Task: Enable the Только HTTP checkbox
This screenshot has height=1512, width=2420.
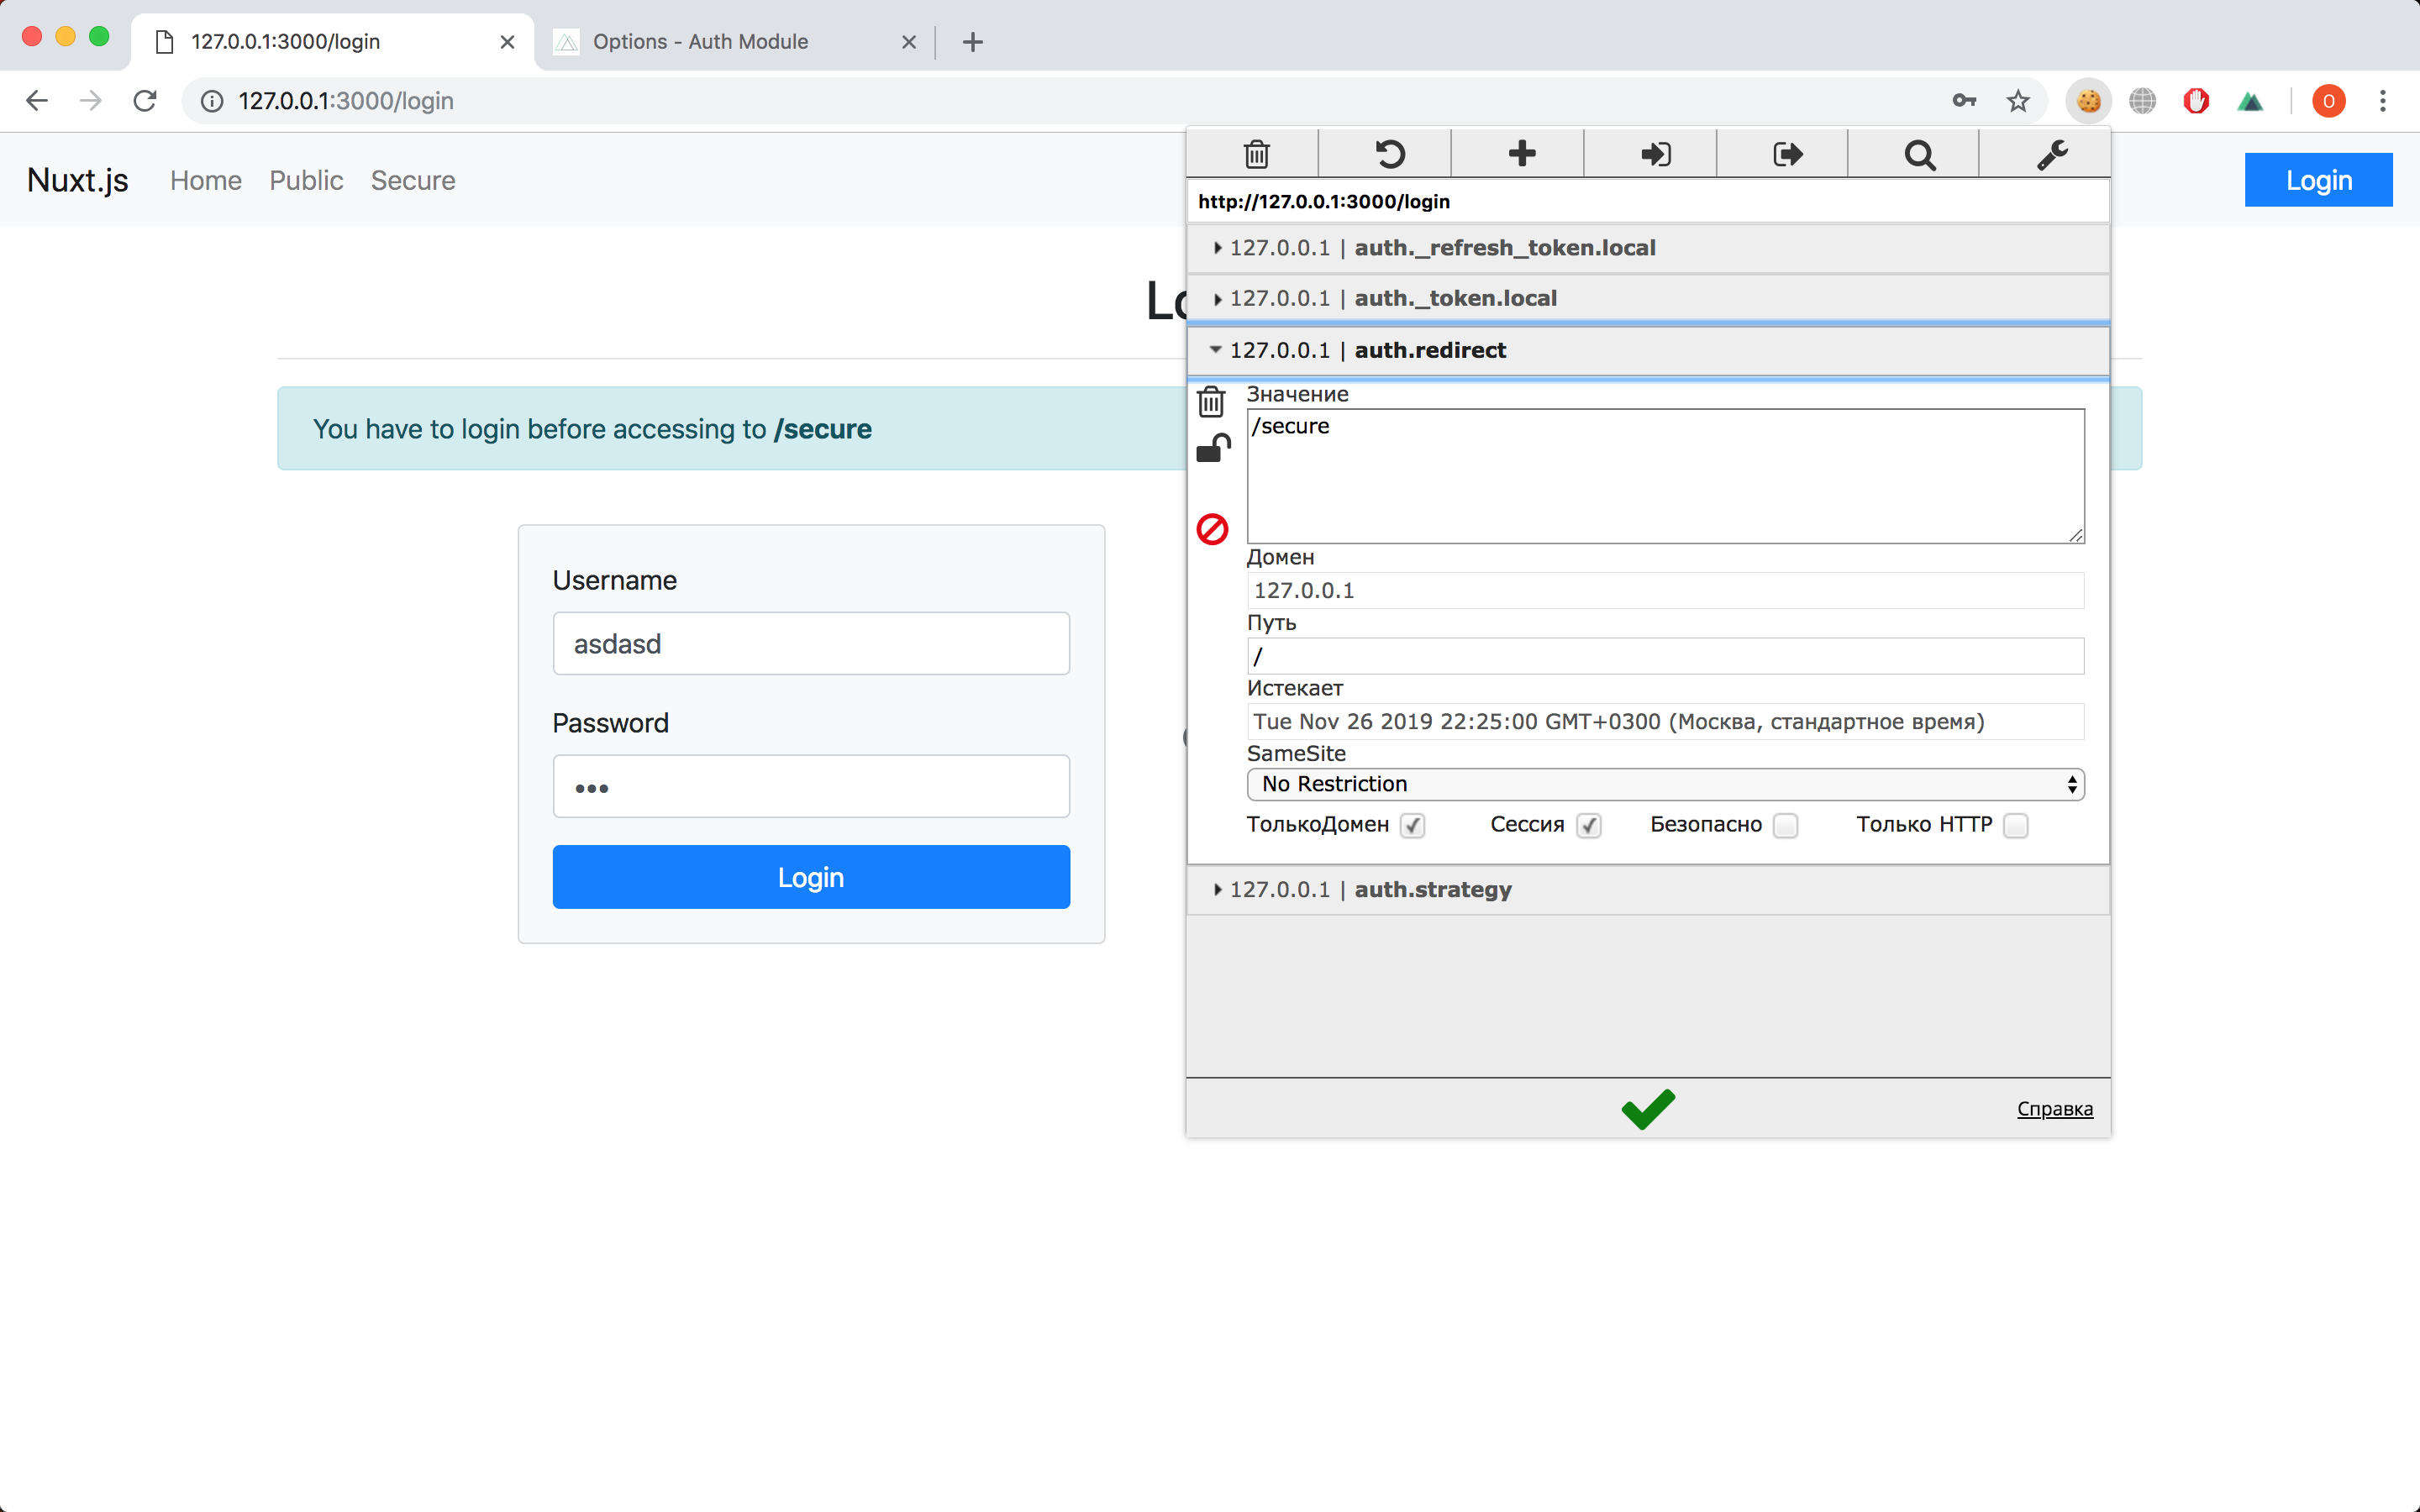Action: click(x=2016, y=825)
